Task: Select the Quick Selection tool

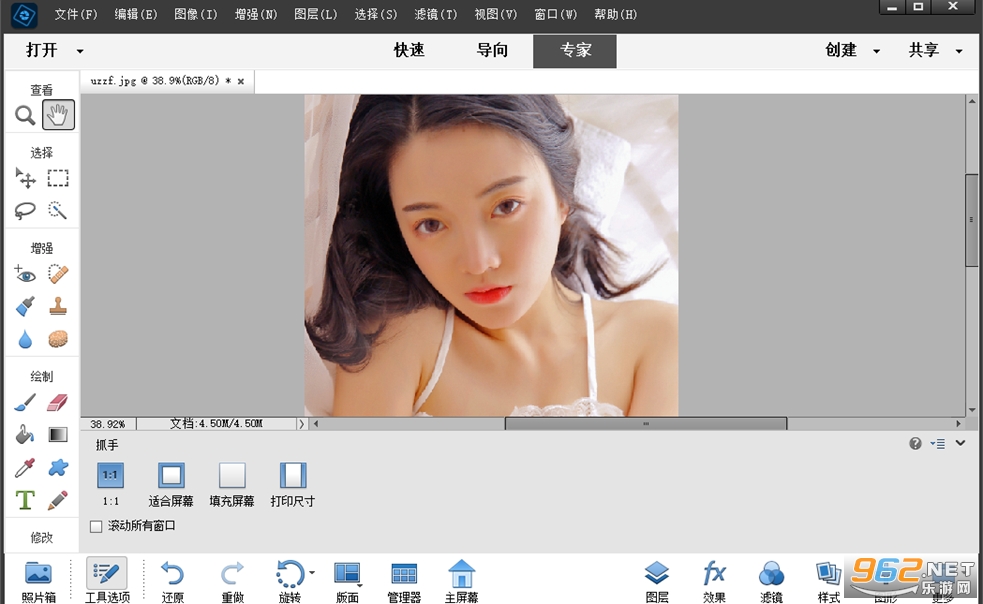Action: (x=58, y=210)
